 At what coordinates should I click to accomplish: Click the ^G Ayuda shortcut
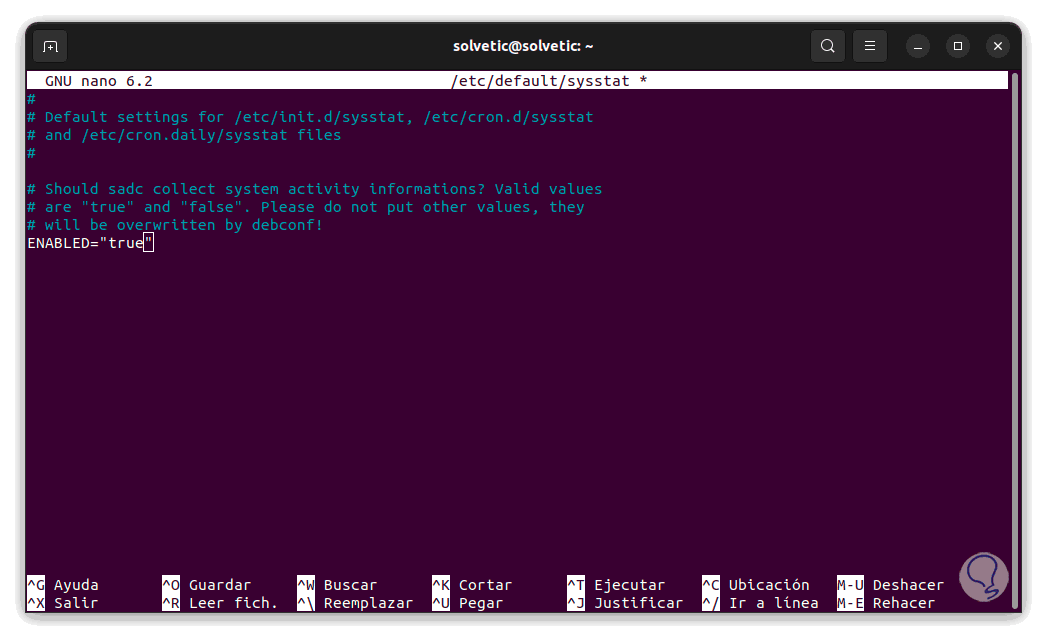point(63,585)
